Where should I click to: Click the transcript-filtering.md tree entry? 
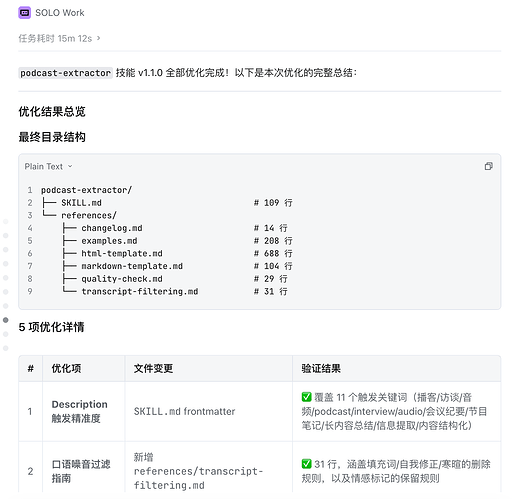tap(140, 291)
